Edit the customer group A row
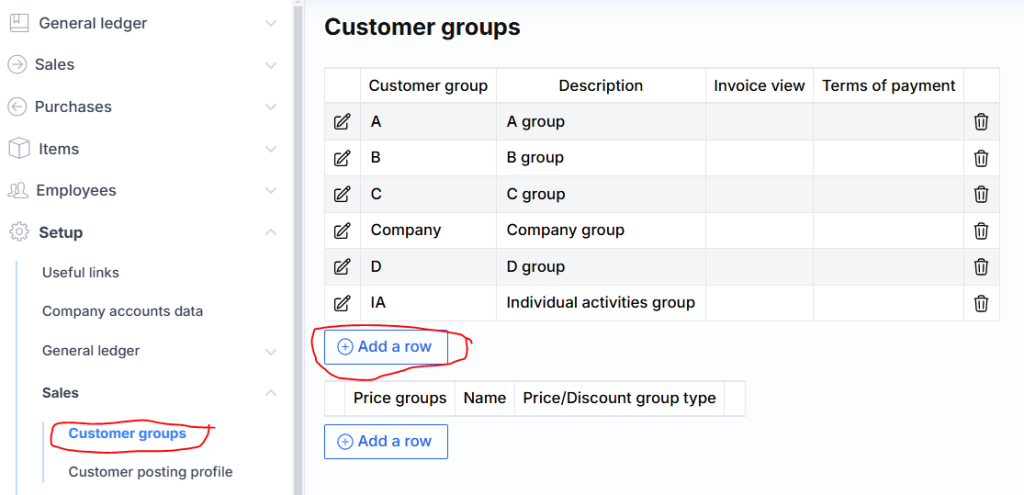Screen dimensions: 1024x495 [342, 122]
